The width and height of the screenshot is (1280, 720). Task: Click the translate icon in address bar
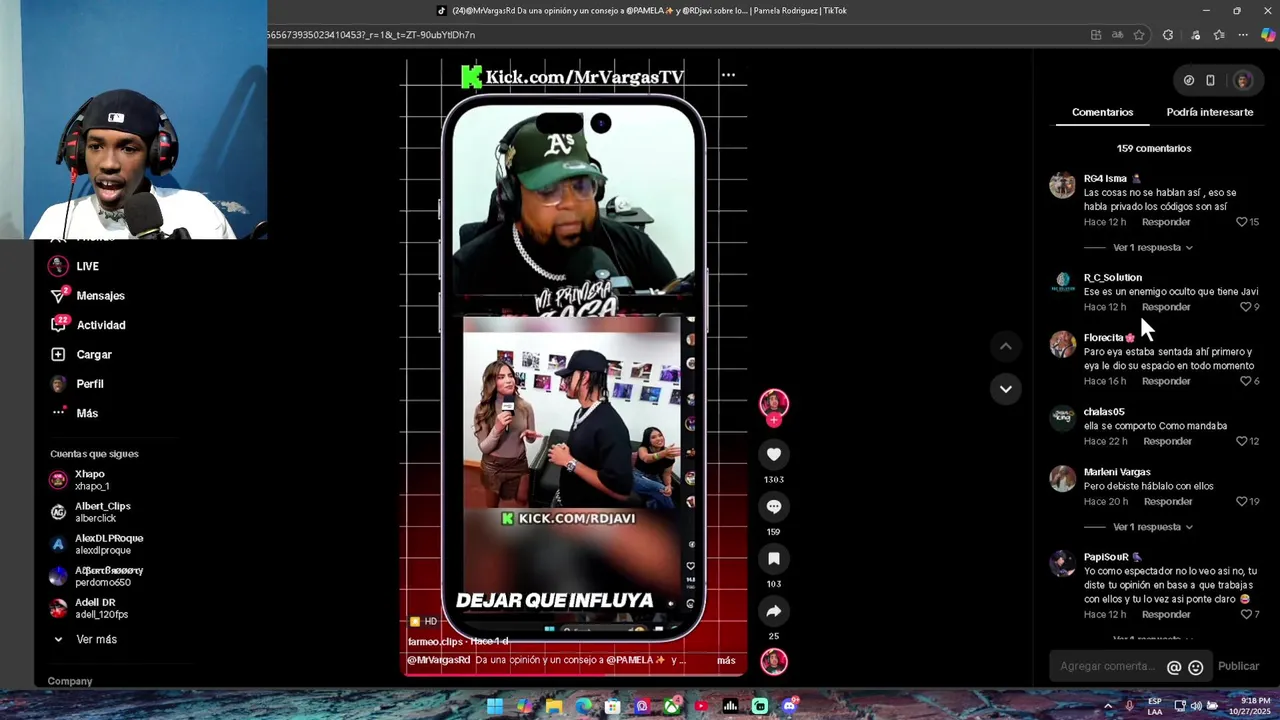[x=1117, y=35]
